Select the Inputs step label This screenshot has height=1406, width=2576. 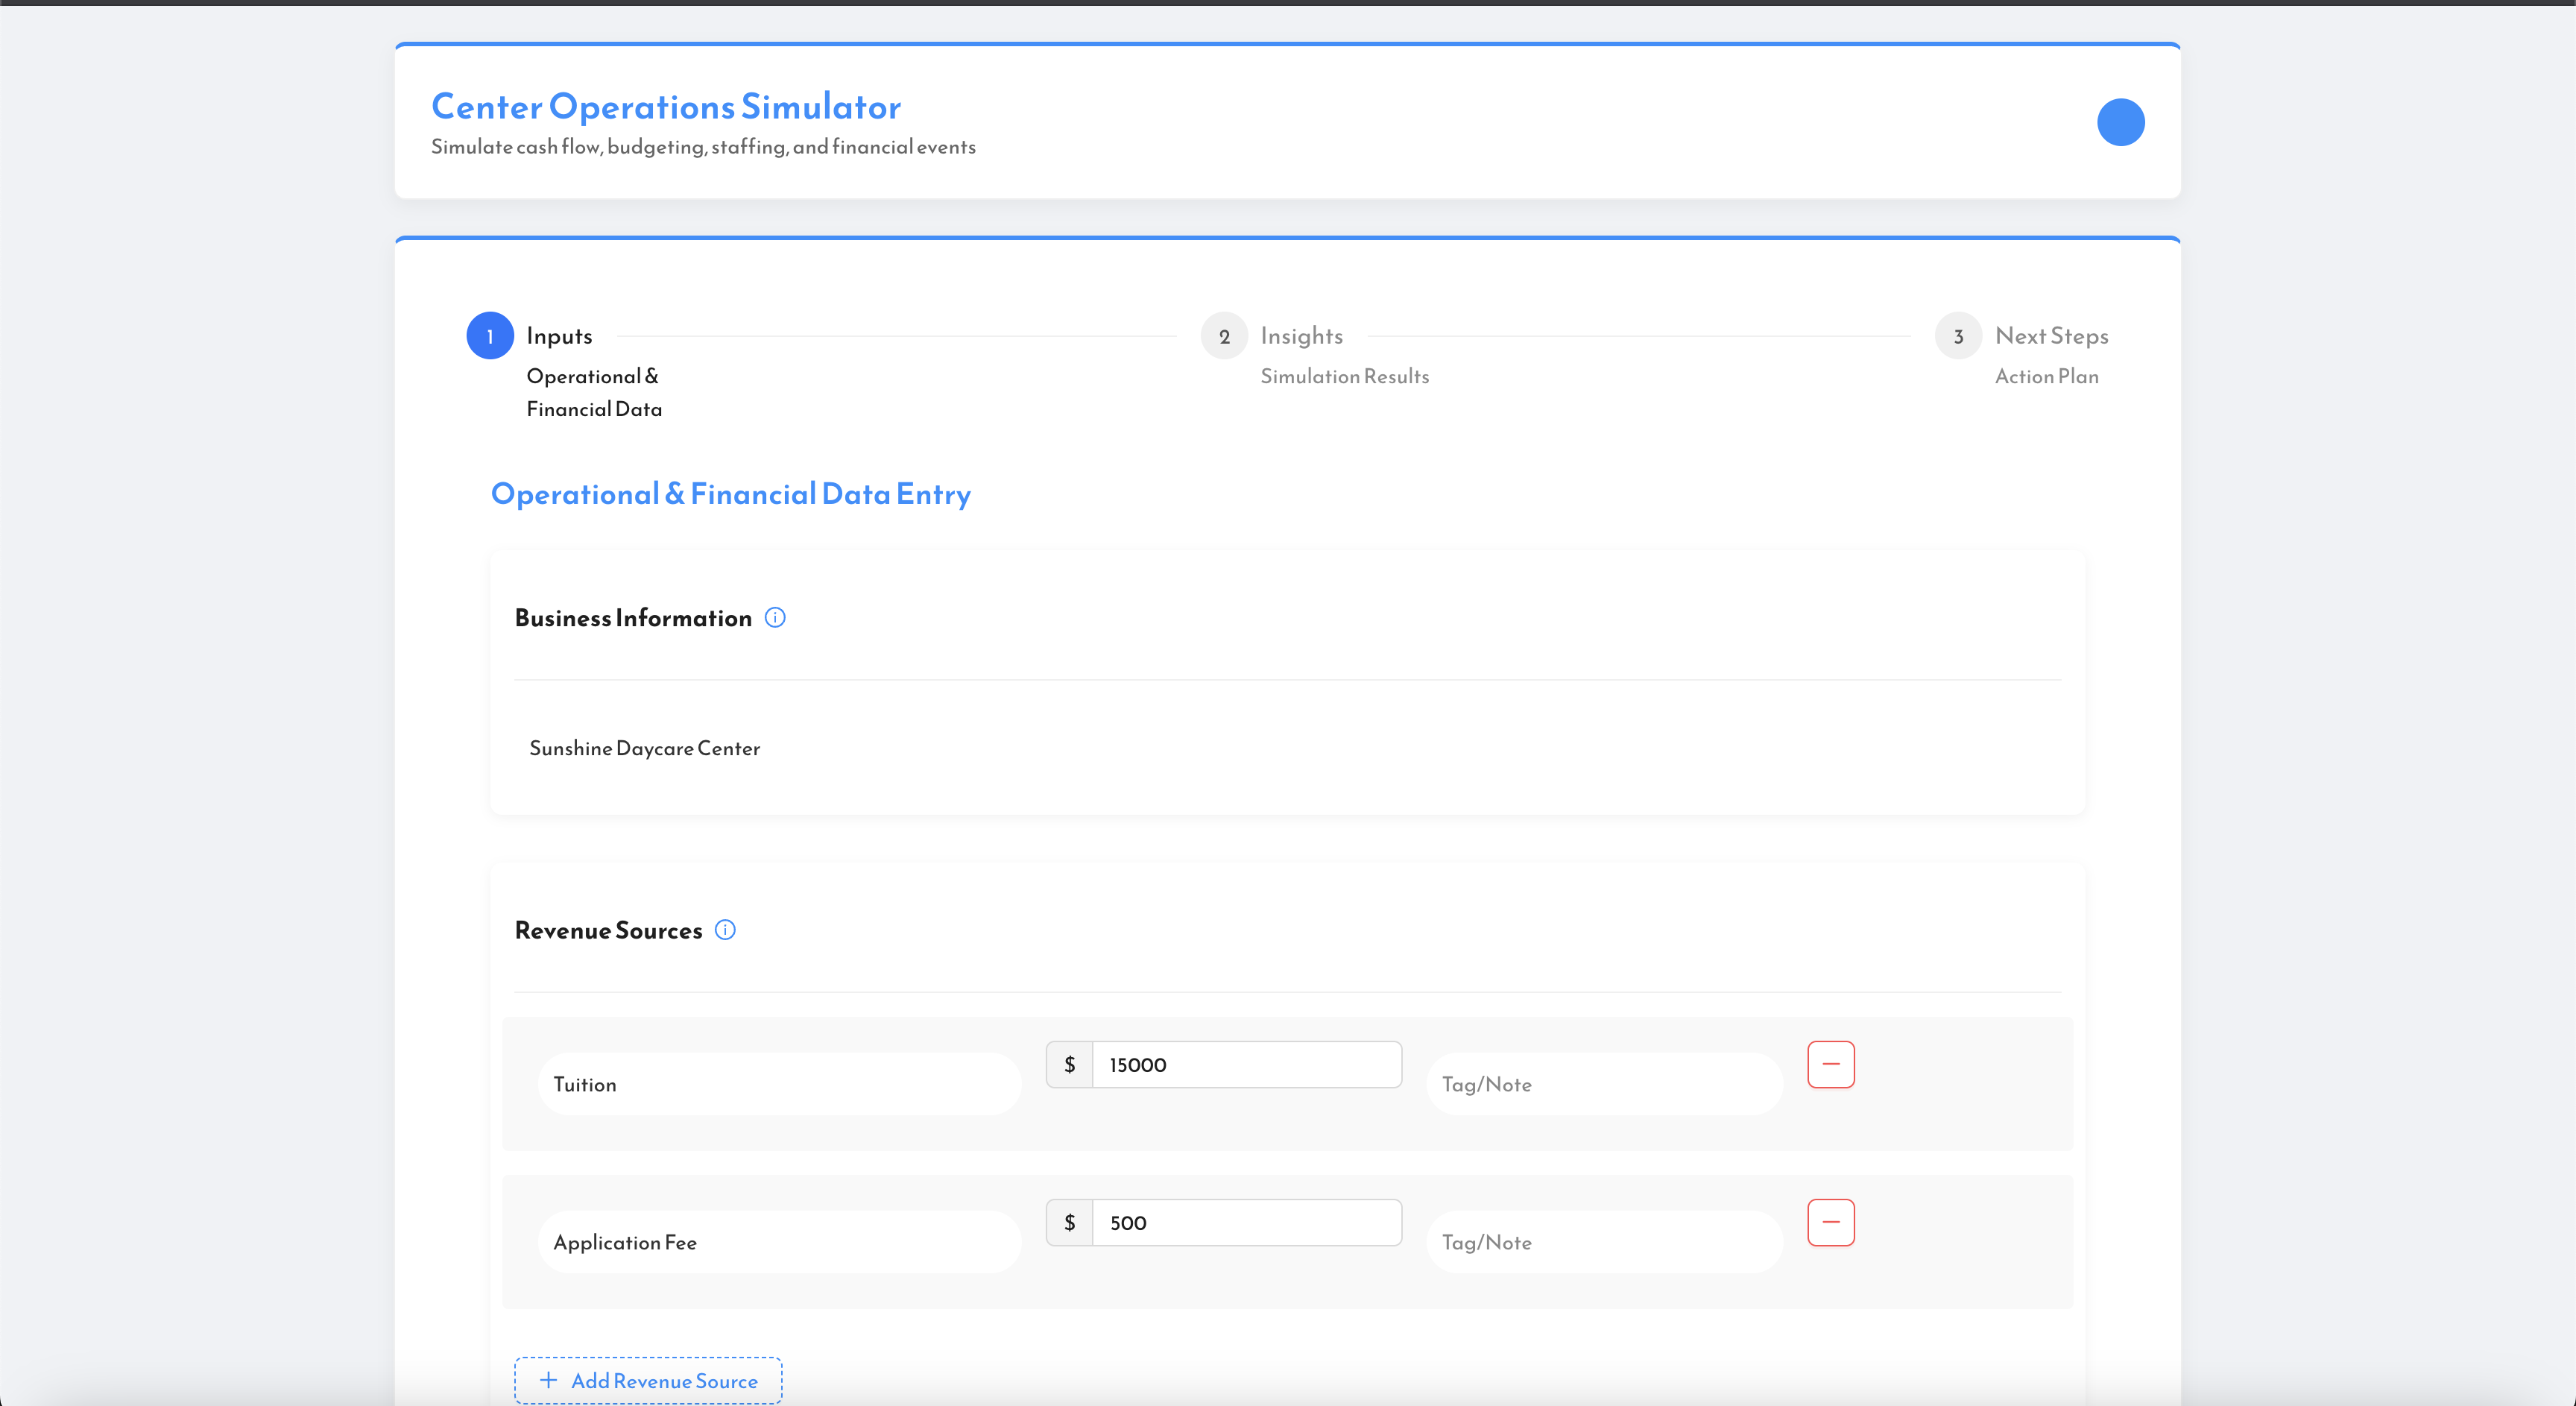pos(559,336)
